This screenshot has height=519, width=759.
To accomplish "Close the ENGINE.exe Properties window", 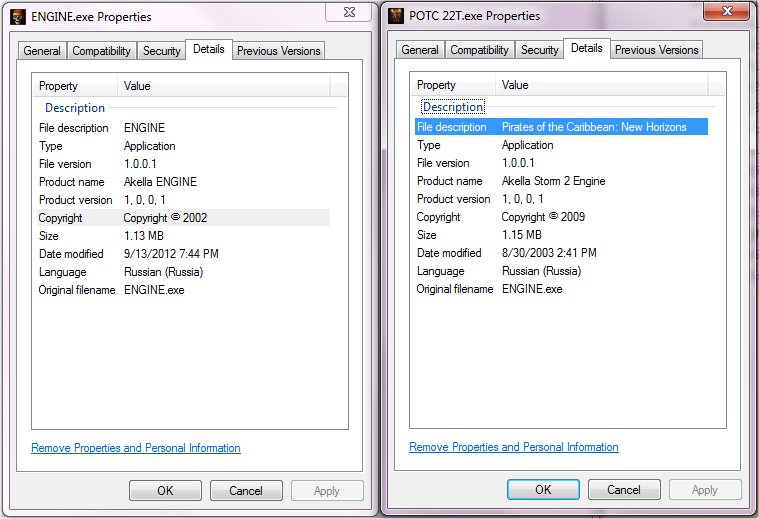I will pos(349,12).
